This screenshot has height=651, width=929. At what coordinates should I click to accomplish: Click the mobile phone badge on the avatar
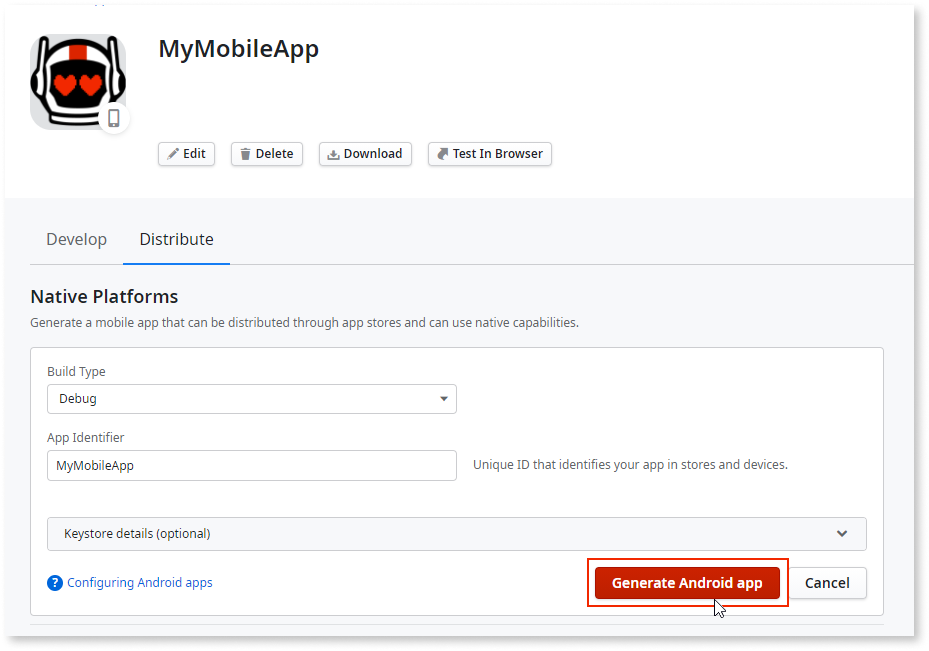coord(114,117)
